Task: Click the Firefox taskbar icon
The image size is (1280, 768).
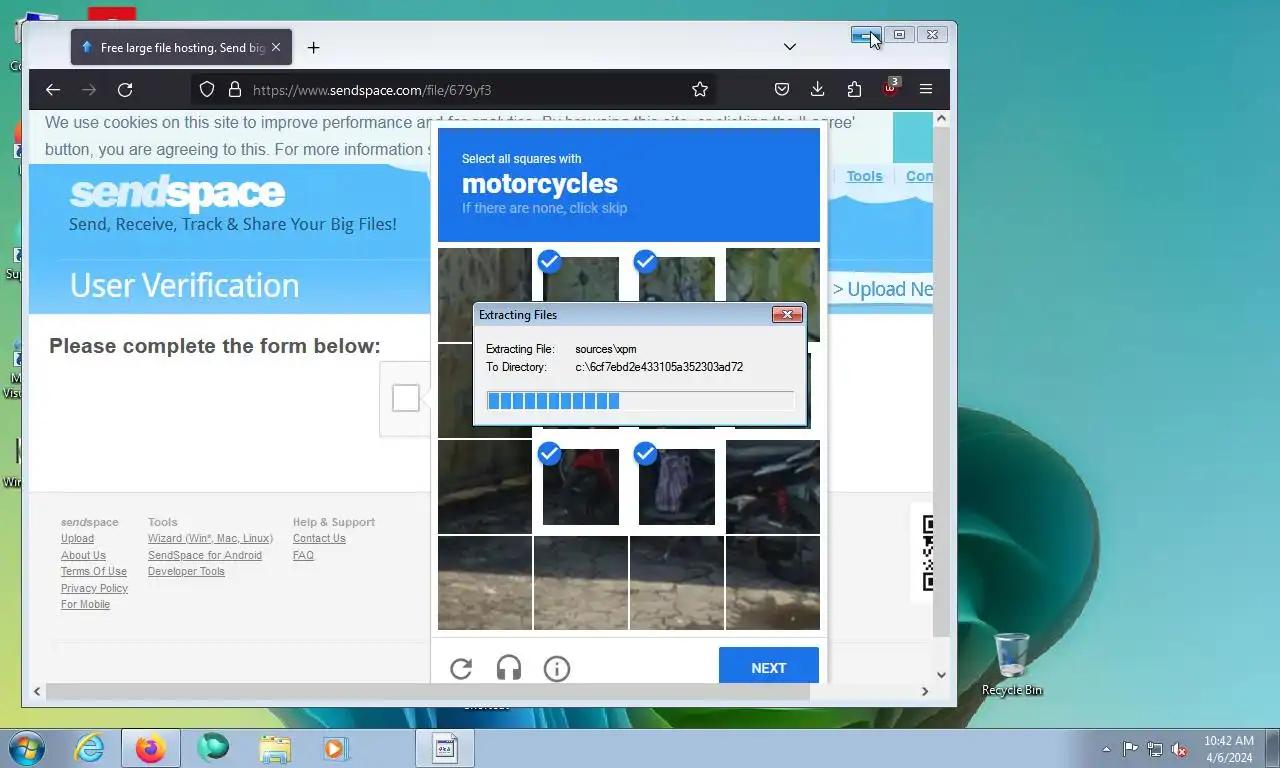Action: 150,748
